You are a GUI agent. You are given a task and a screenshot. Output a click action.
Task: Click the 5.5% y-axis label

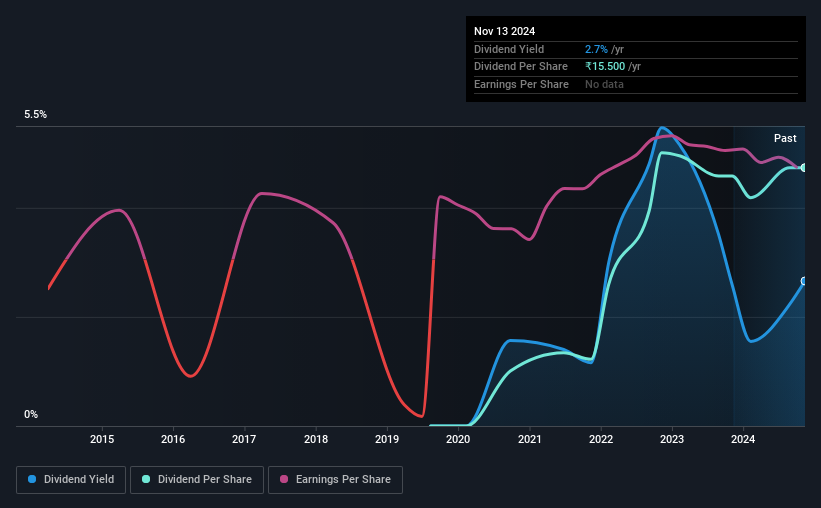click(x=35, y=114)
